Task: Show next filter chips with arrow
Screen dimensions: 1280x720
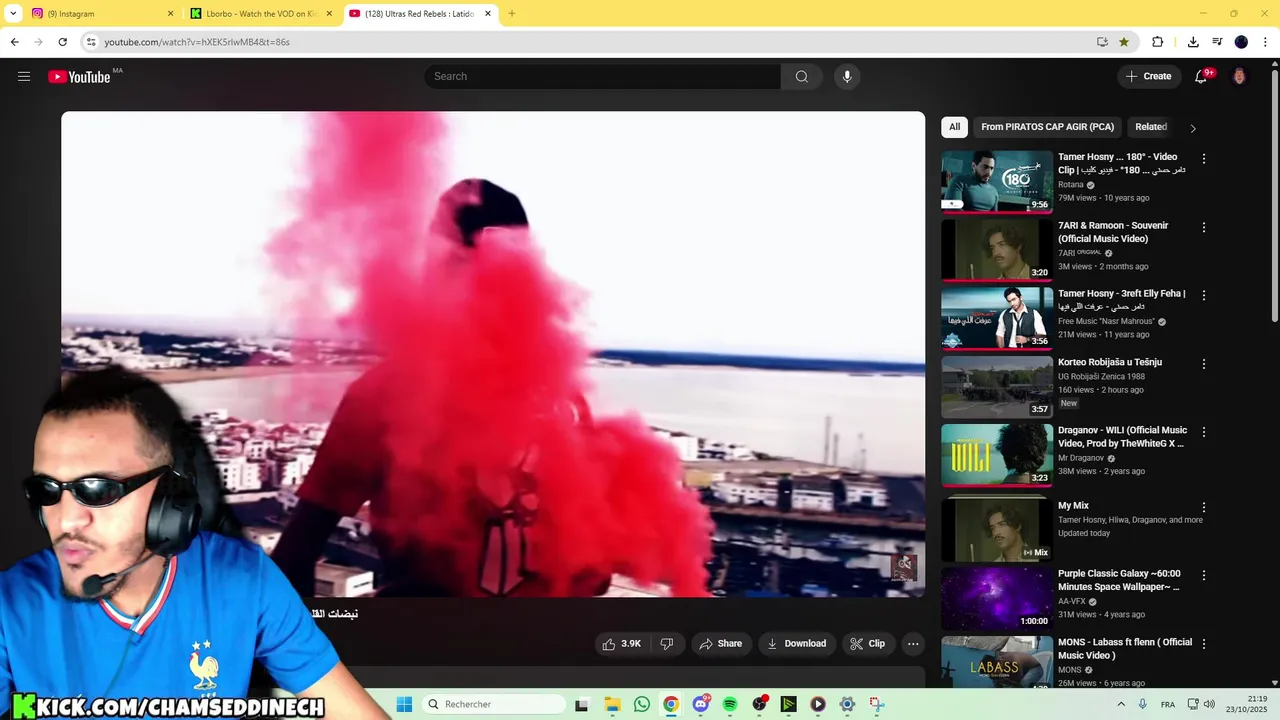Action: click(1192, 128)
